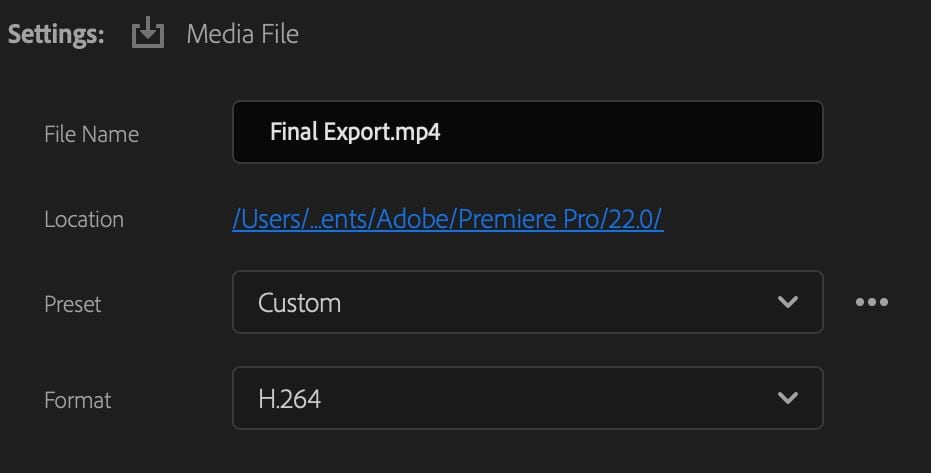Screen dimensions: 931x473
Task: Click the Location label
Action: point(84,220)
